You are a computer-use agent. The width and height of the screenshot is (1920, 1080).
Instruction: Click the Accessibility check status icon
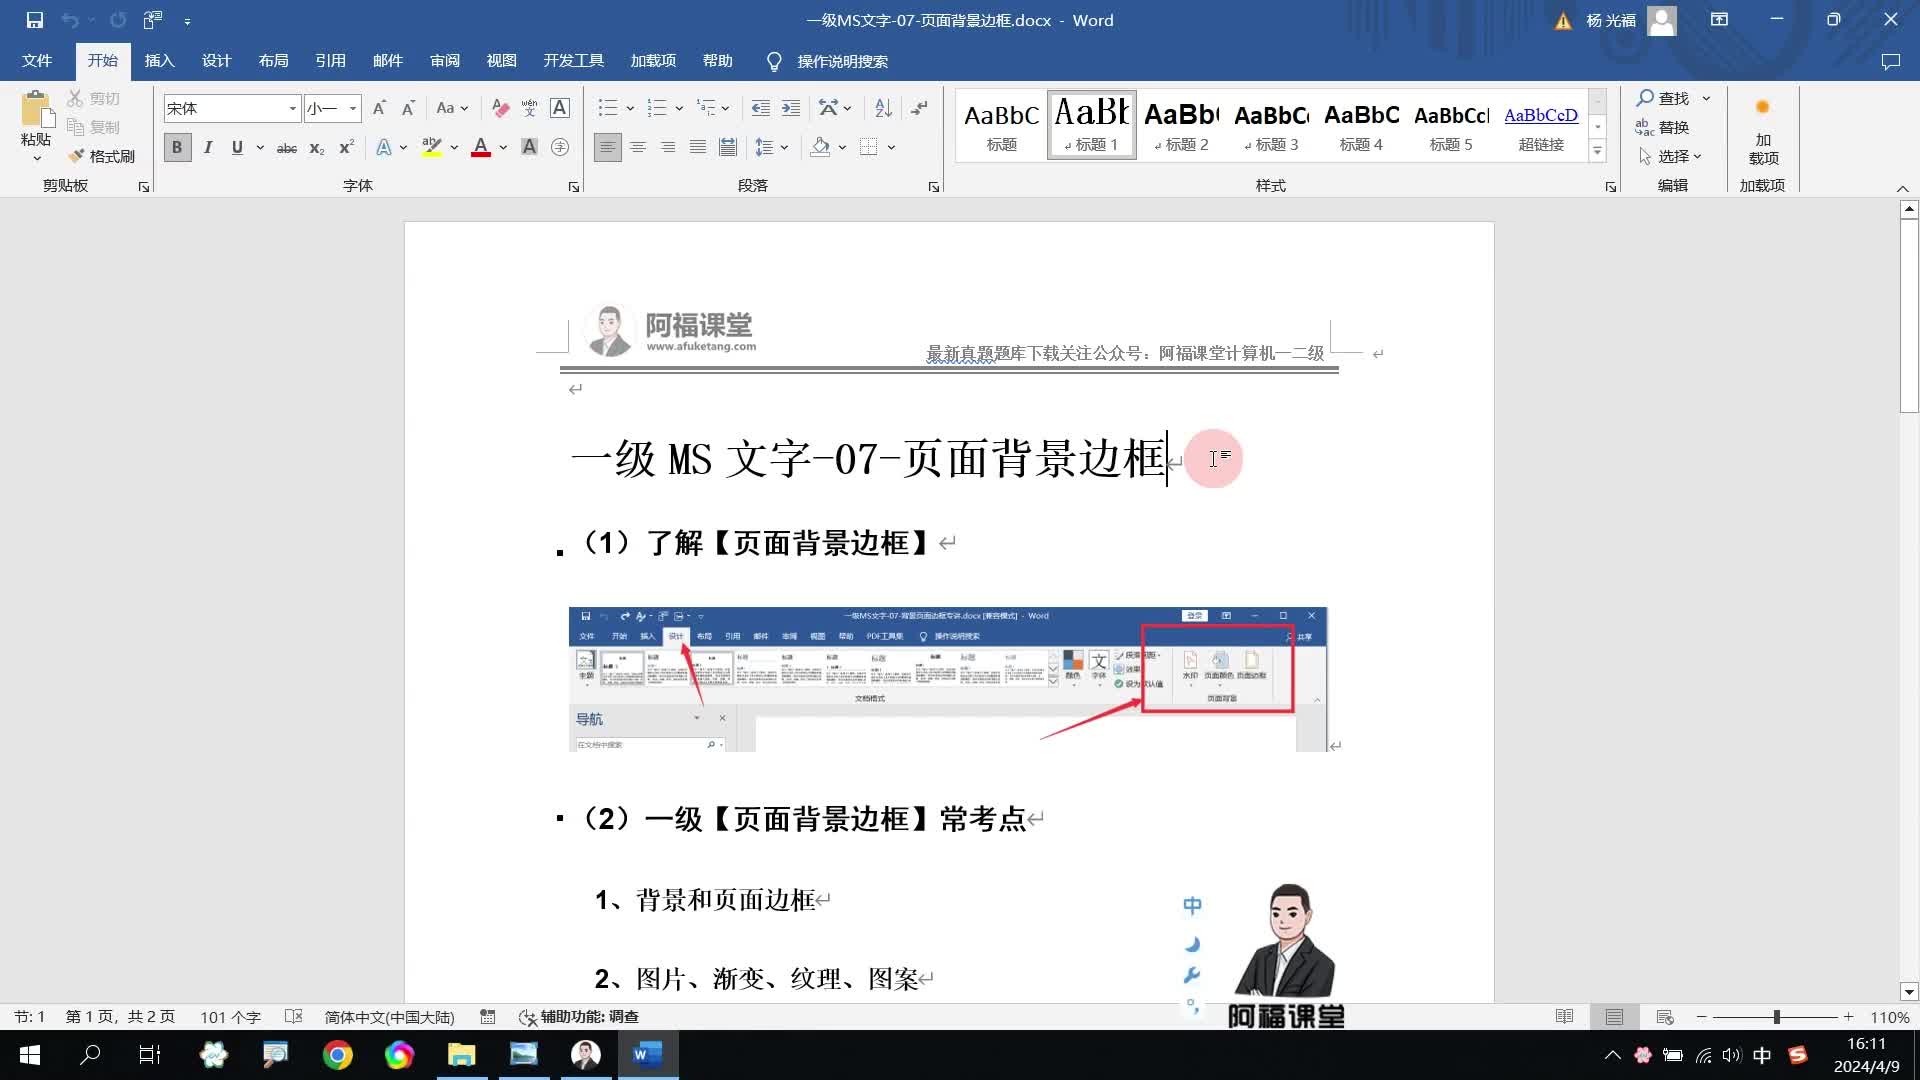tap(578, 1017)
